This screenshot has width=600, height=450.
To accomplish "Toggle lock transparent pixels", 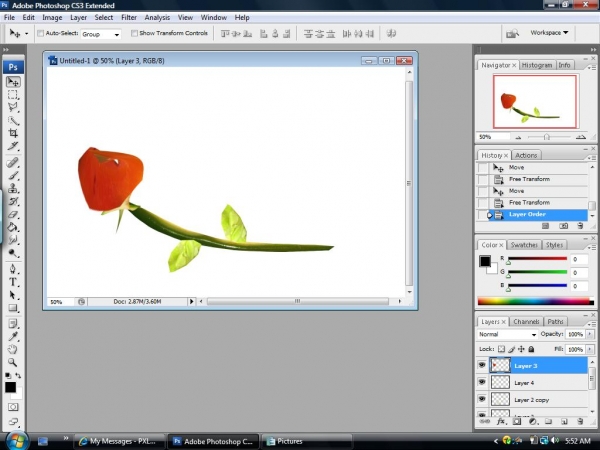I will [501, 349].
